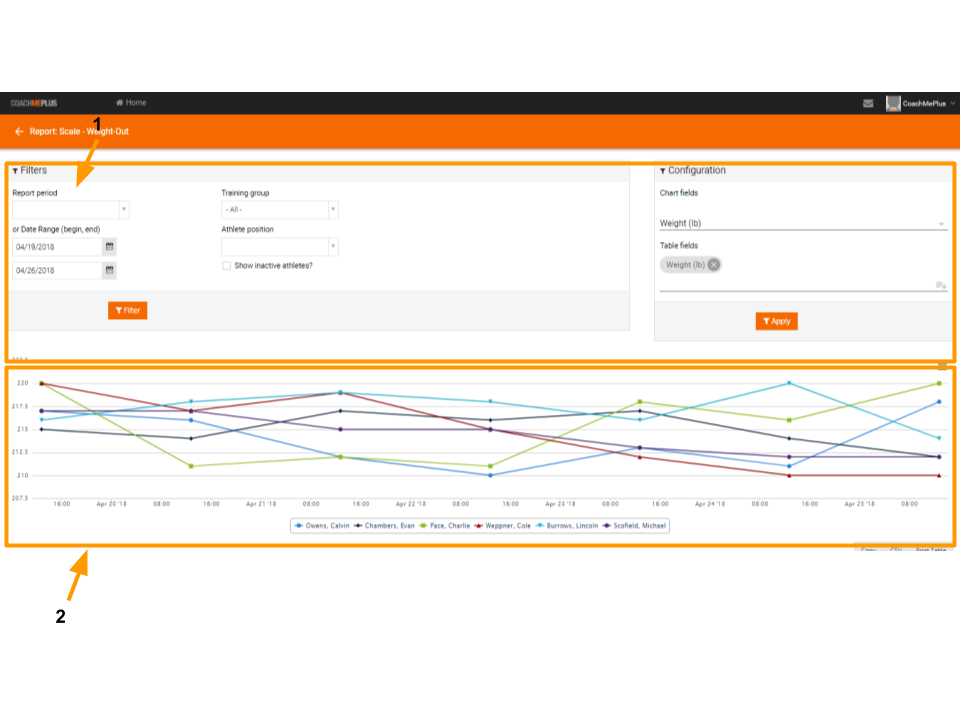Toggle Weppner, Cole series in legend
The height and width of the screenshot is (720, 960).
click(x=503, y=525)
